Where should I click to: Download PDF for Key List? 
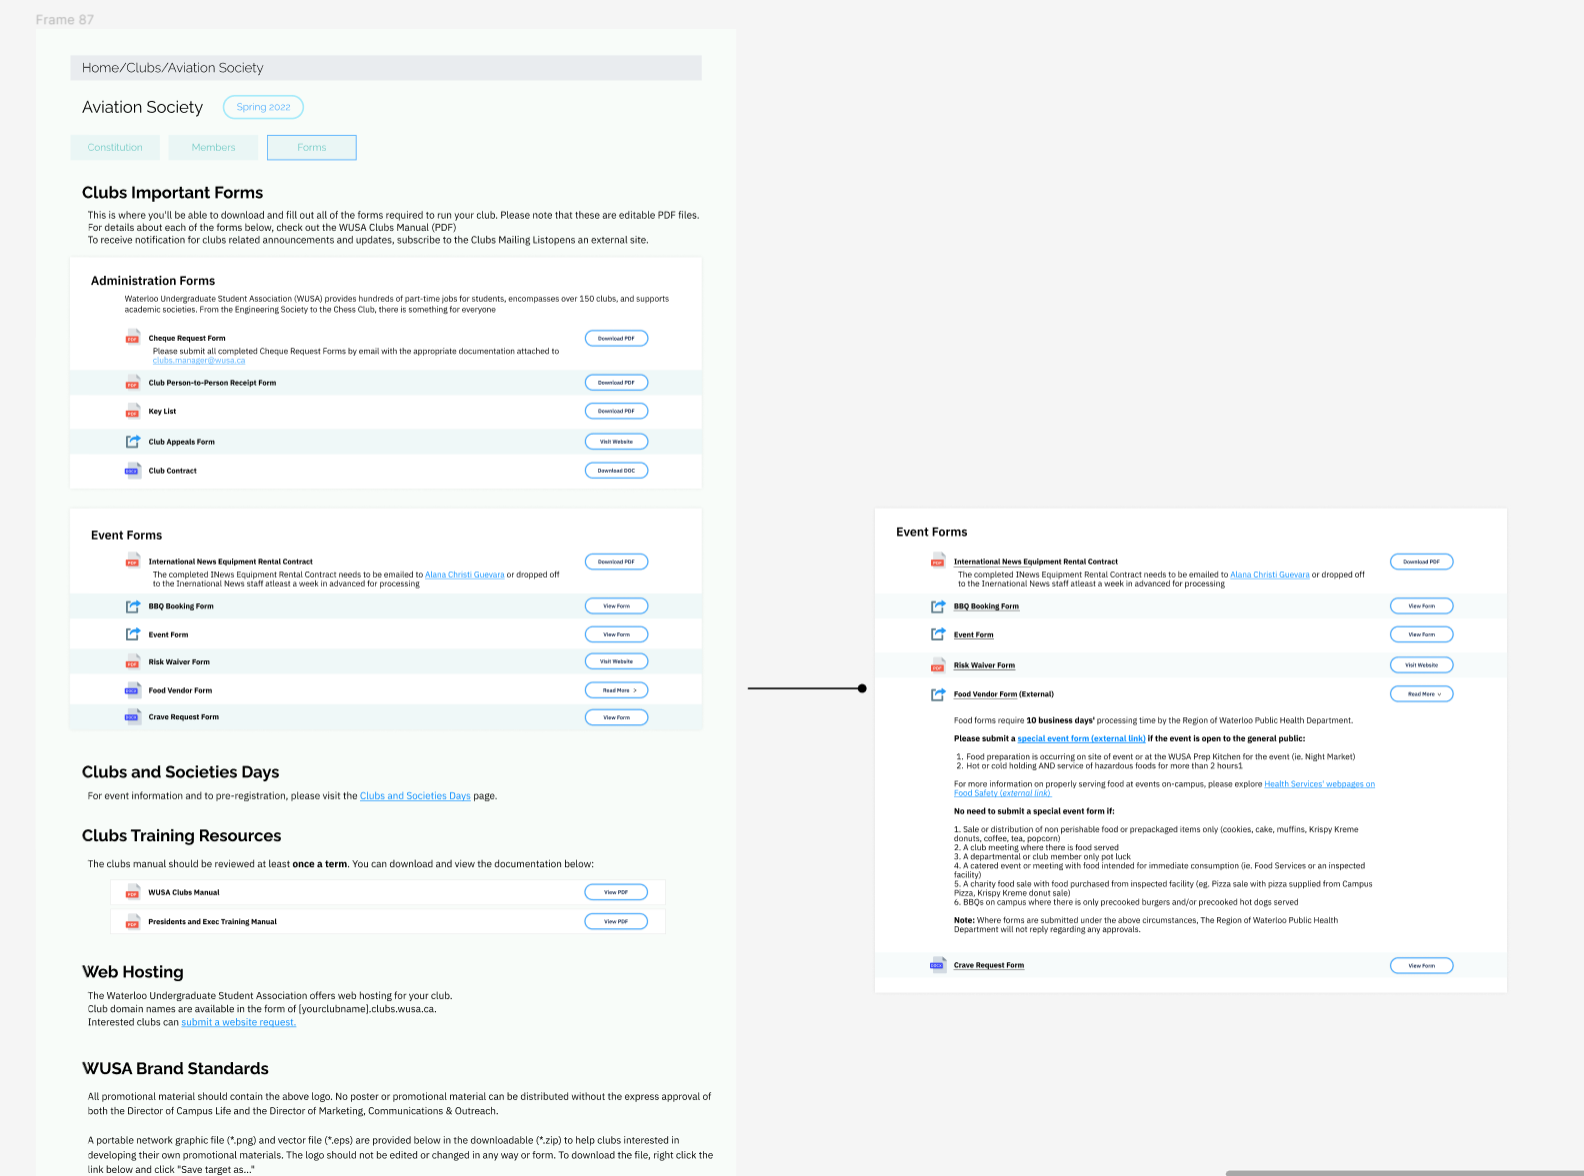617,411
